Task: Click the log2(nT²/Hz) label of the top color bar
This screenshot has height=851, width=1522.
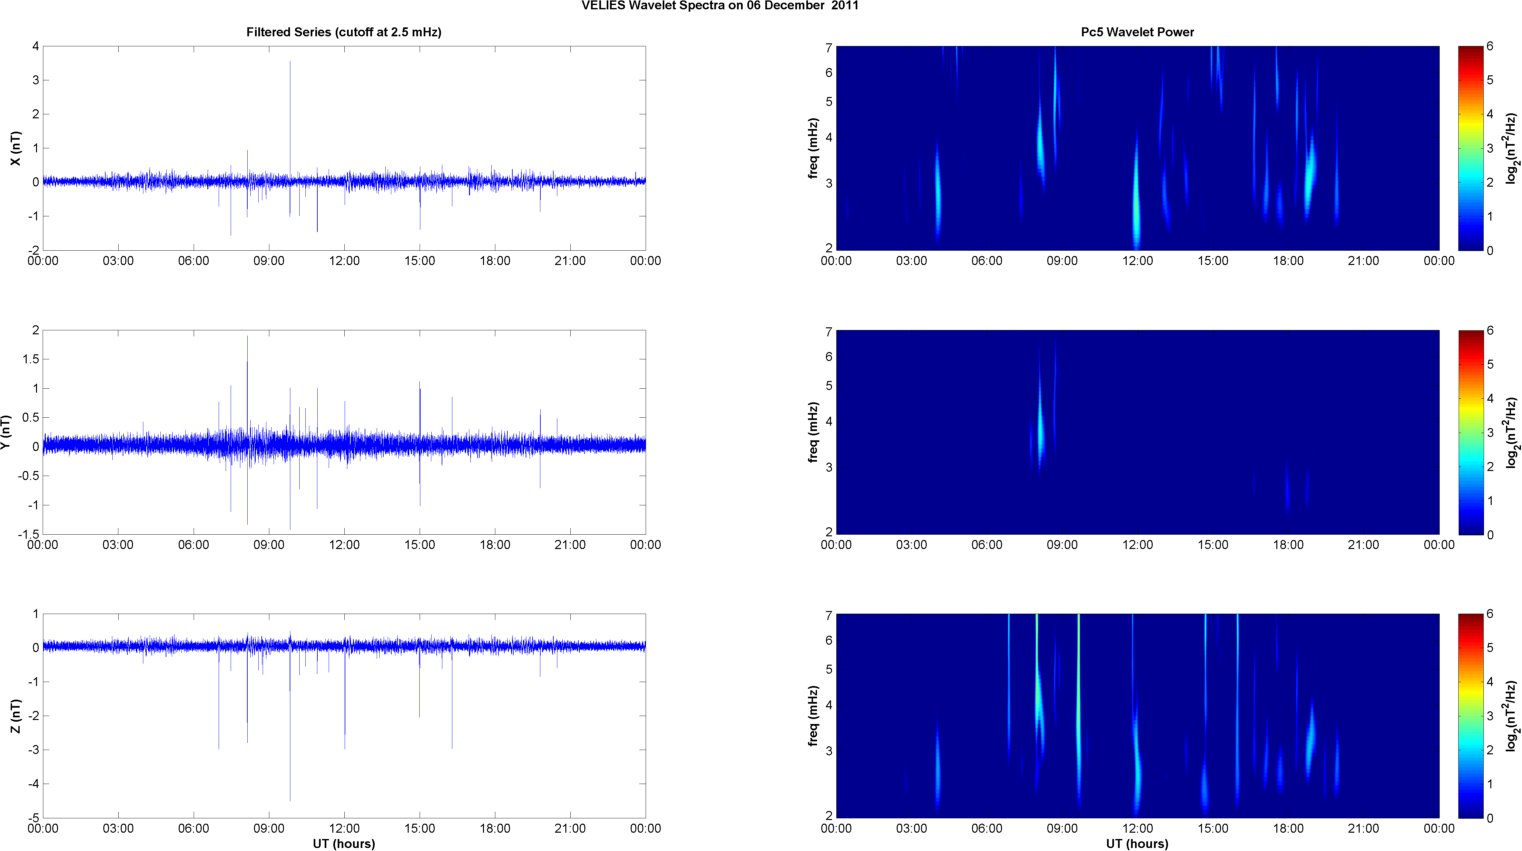Action: coord(1513,148)
